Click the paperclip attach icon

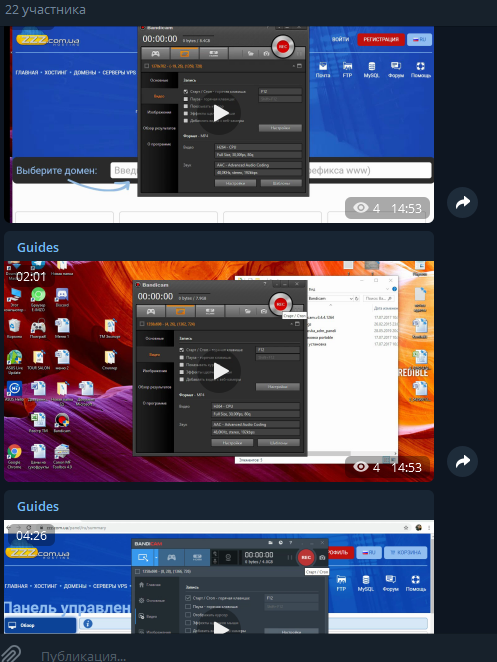[11, 654]
